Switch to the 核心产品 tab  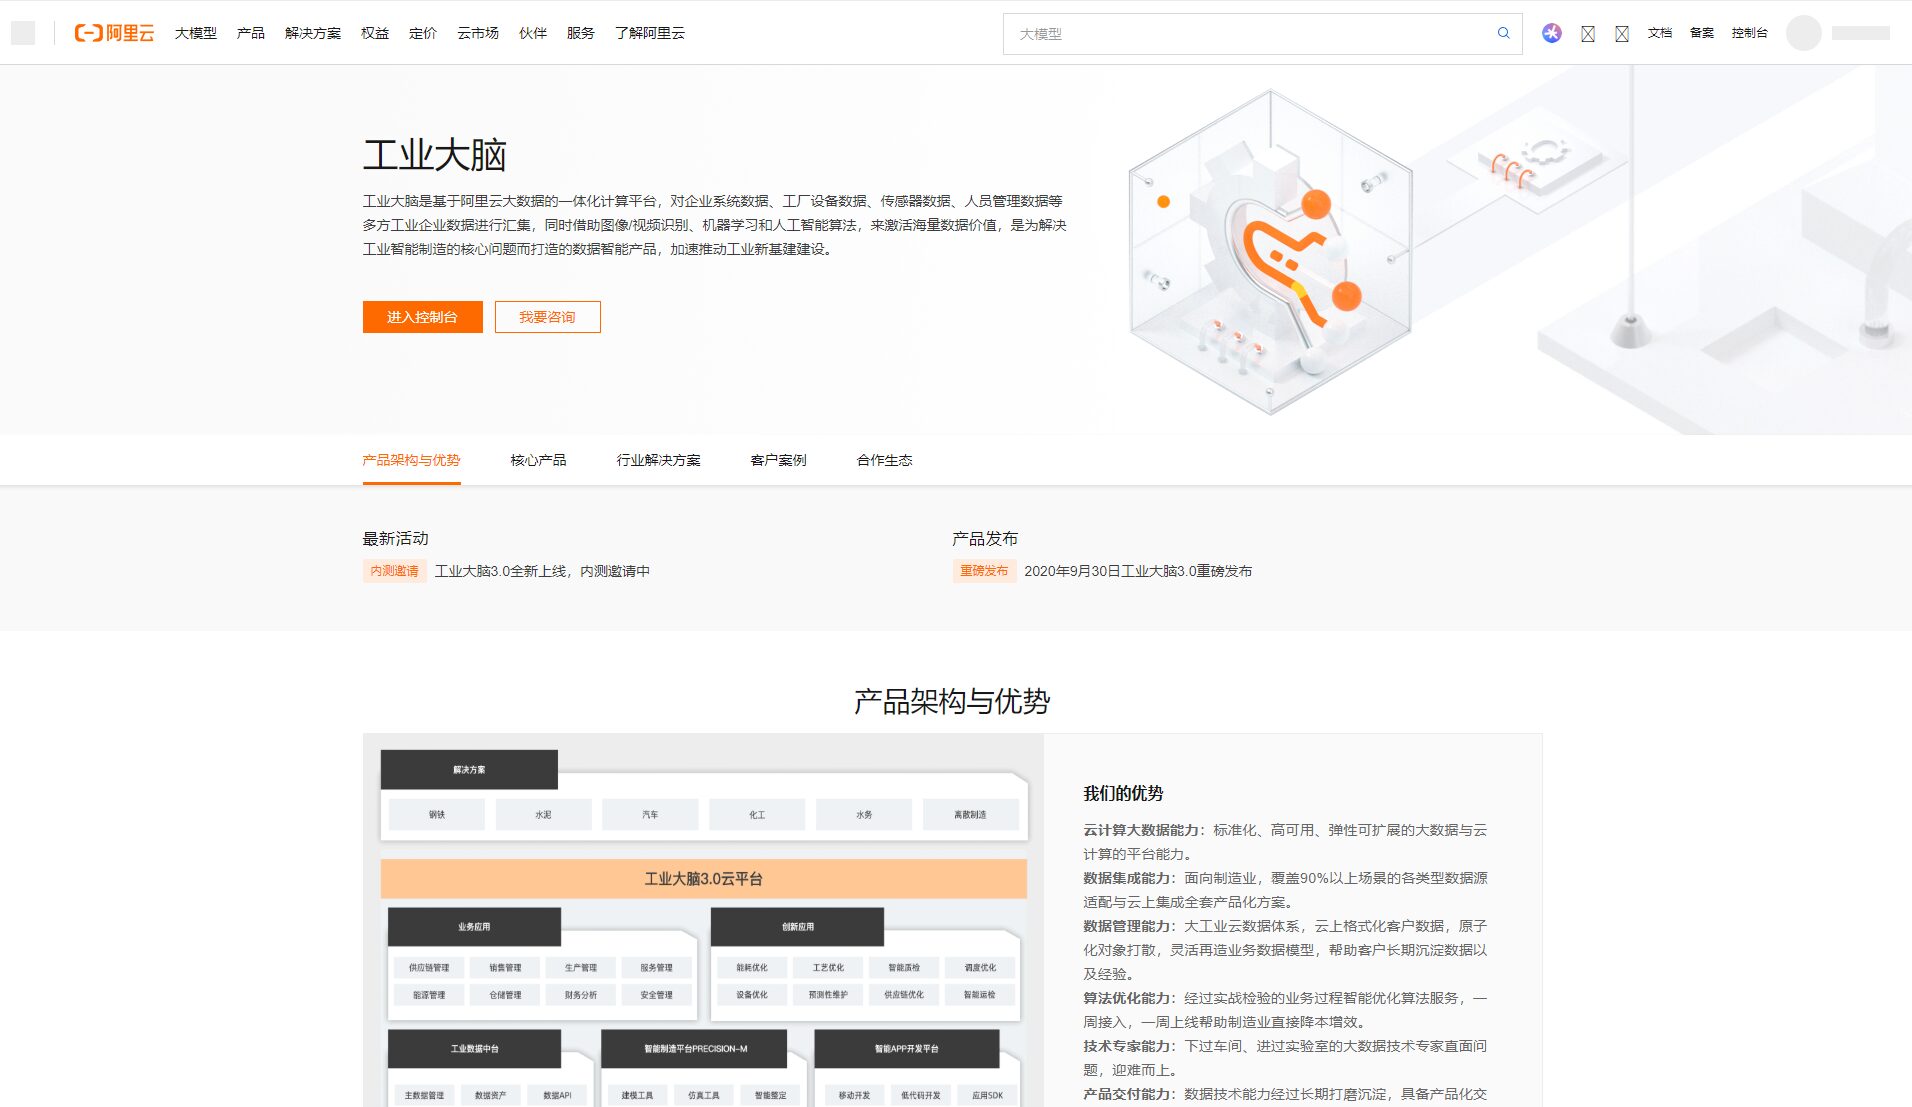click(538, 460)
